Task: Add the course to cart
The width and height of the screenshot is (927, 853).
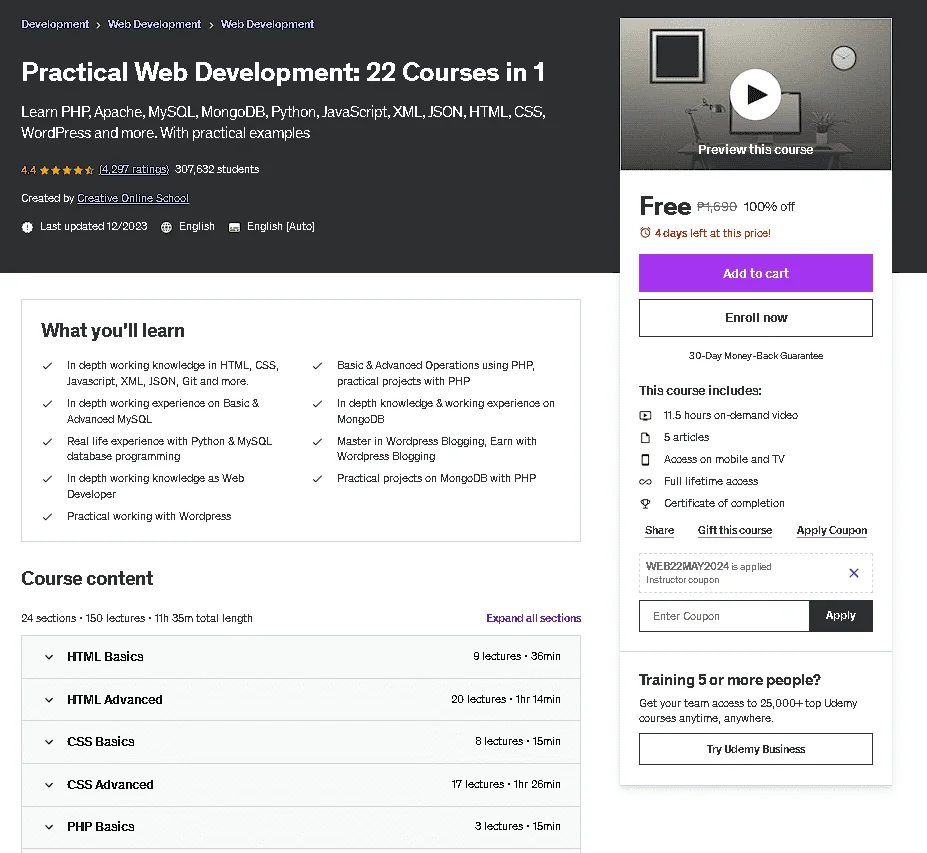Action: tap(756, 273)
